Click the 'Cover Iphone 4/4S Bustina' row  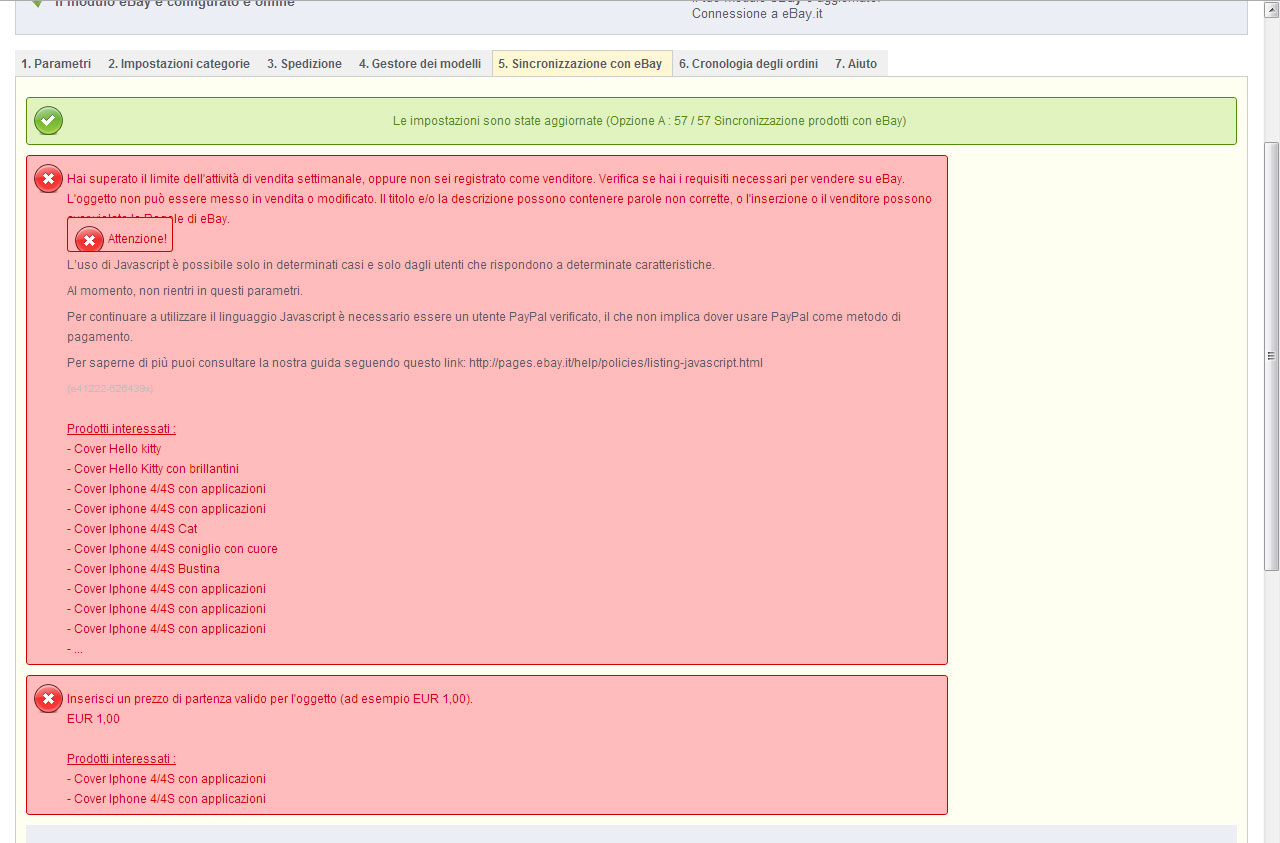tap(143, 569)
